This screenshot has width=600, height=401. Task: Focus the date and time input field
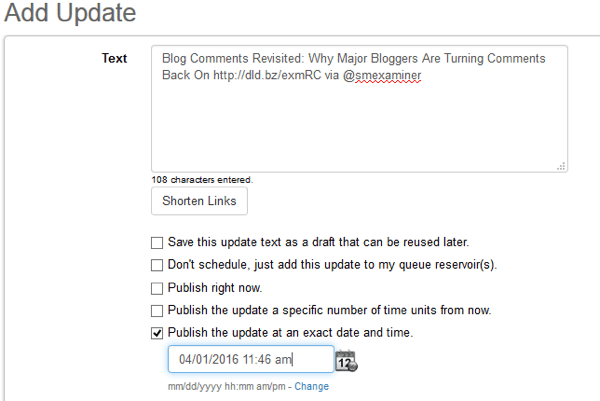[251, 359]
